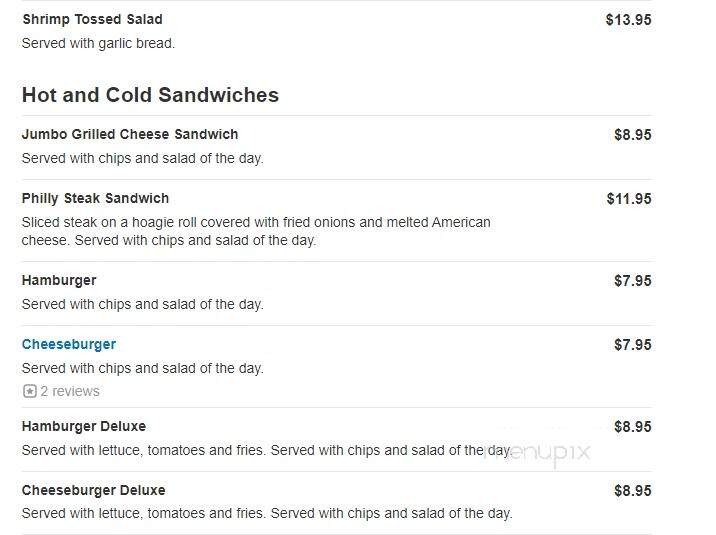Click the Philly Steak Sandwich title

coord(95,198)
